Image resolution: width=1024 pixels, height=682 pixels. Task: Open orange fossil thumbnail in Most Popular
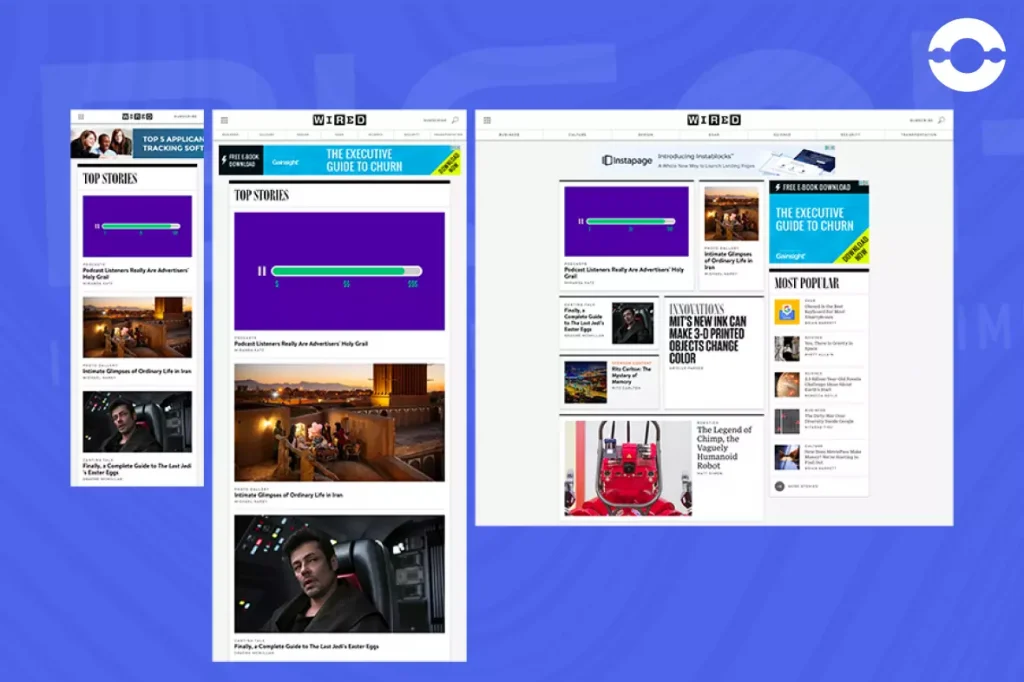point(787,385)
